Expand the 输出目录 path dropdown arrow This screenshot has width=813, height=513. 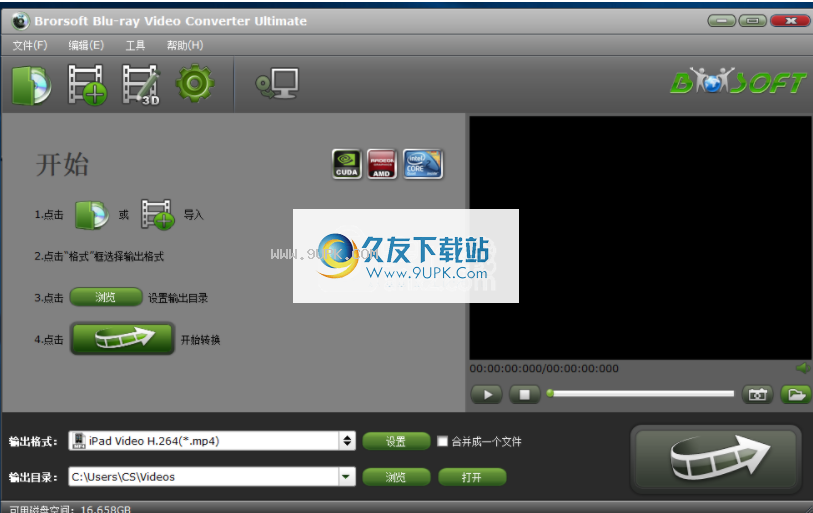346,477
